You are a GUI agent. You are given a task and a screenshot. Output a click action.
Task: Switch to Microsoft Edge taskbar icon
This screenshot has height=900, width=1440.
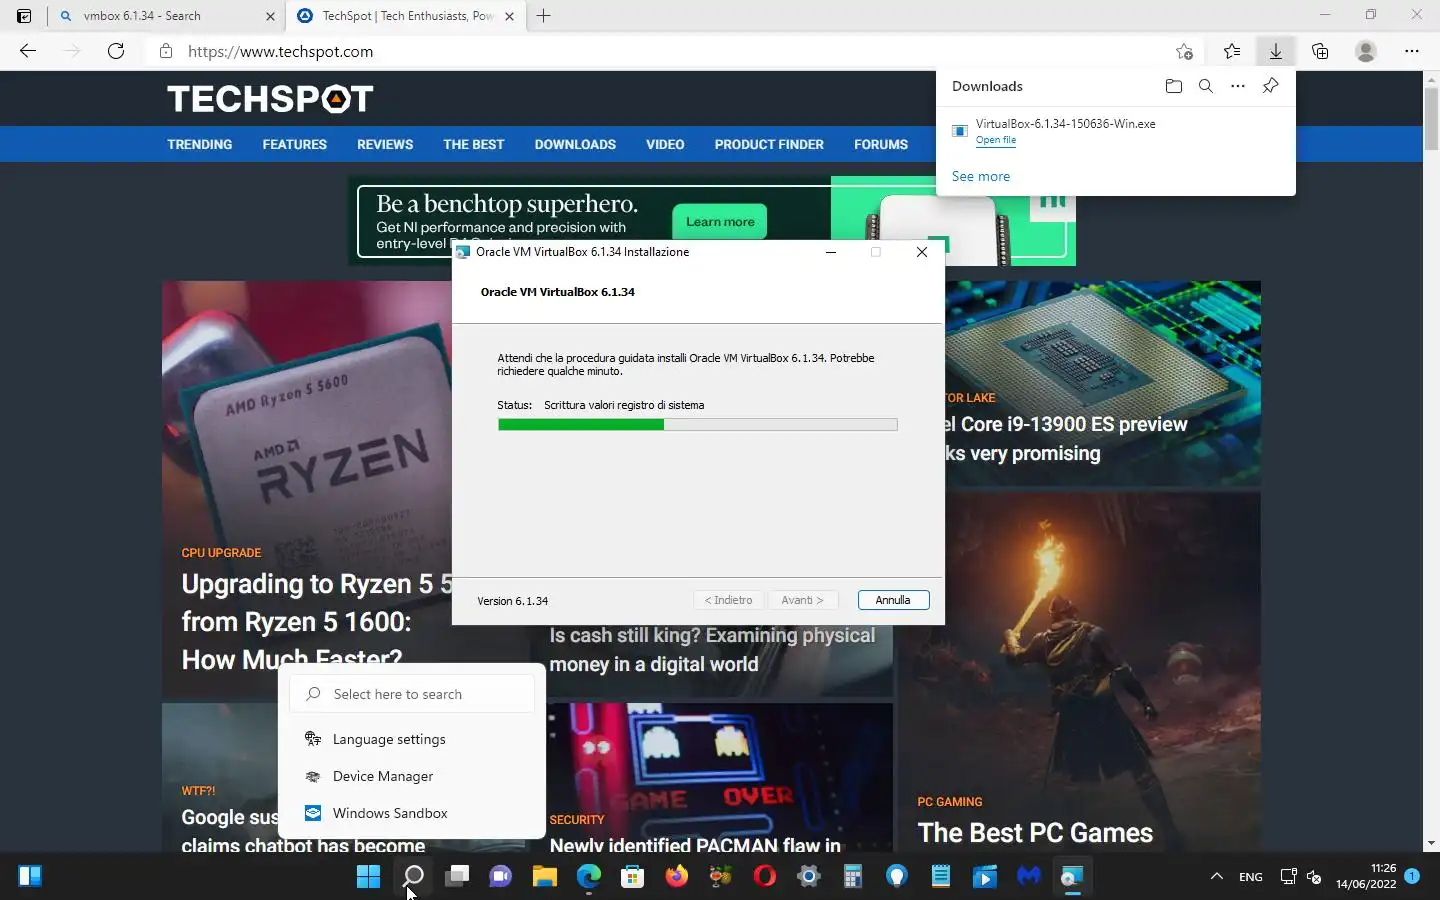[589, 877]
